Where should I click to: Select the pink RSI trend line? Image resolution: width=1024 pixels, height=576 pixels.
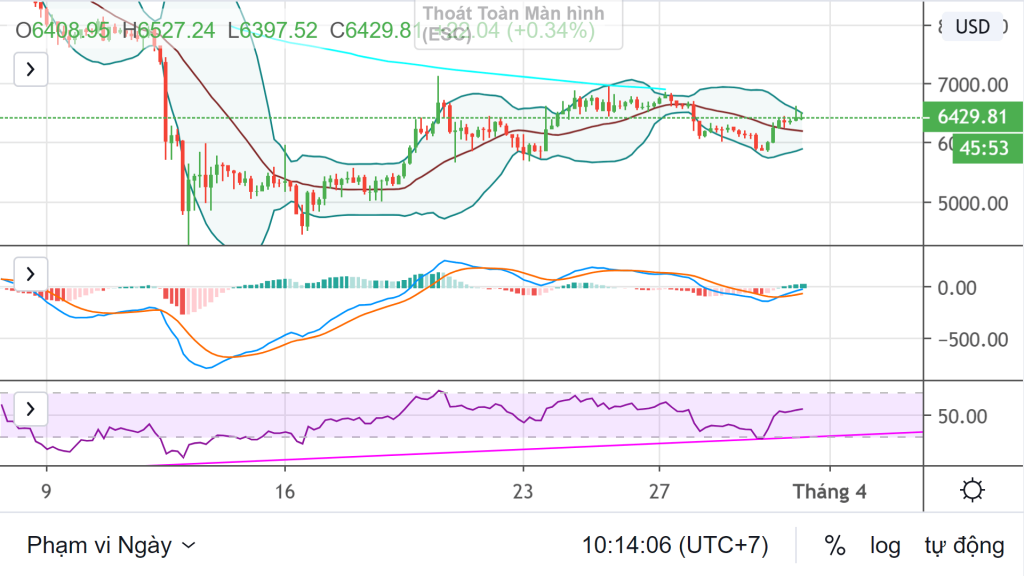tap(600, 446)
